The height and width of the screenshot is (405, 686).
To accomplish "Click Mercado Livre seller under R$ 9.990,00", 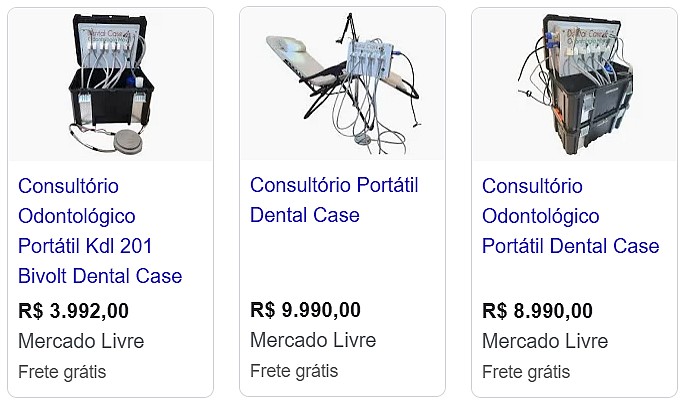I will (x=313, y=340).
